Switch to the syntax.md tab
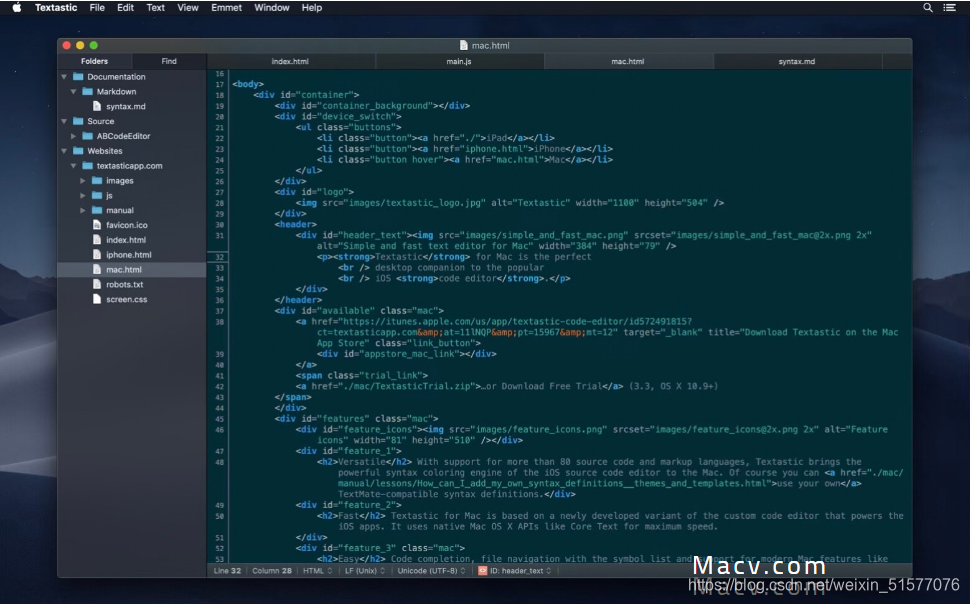970x604 pixels. pyautogui.click(x=797, y=61)
